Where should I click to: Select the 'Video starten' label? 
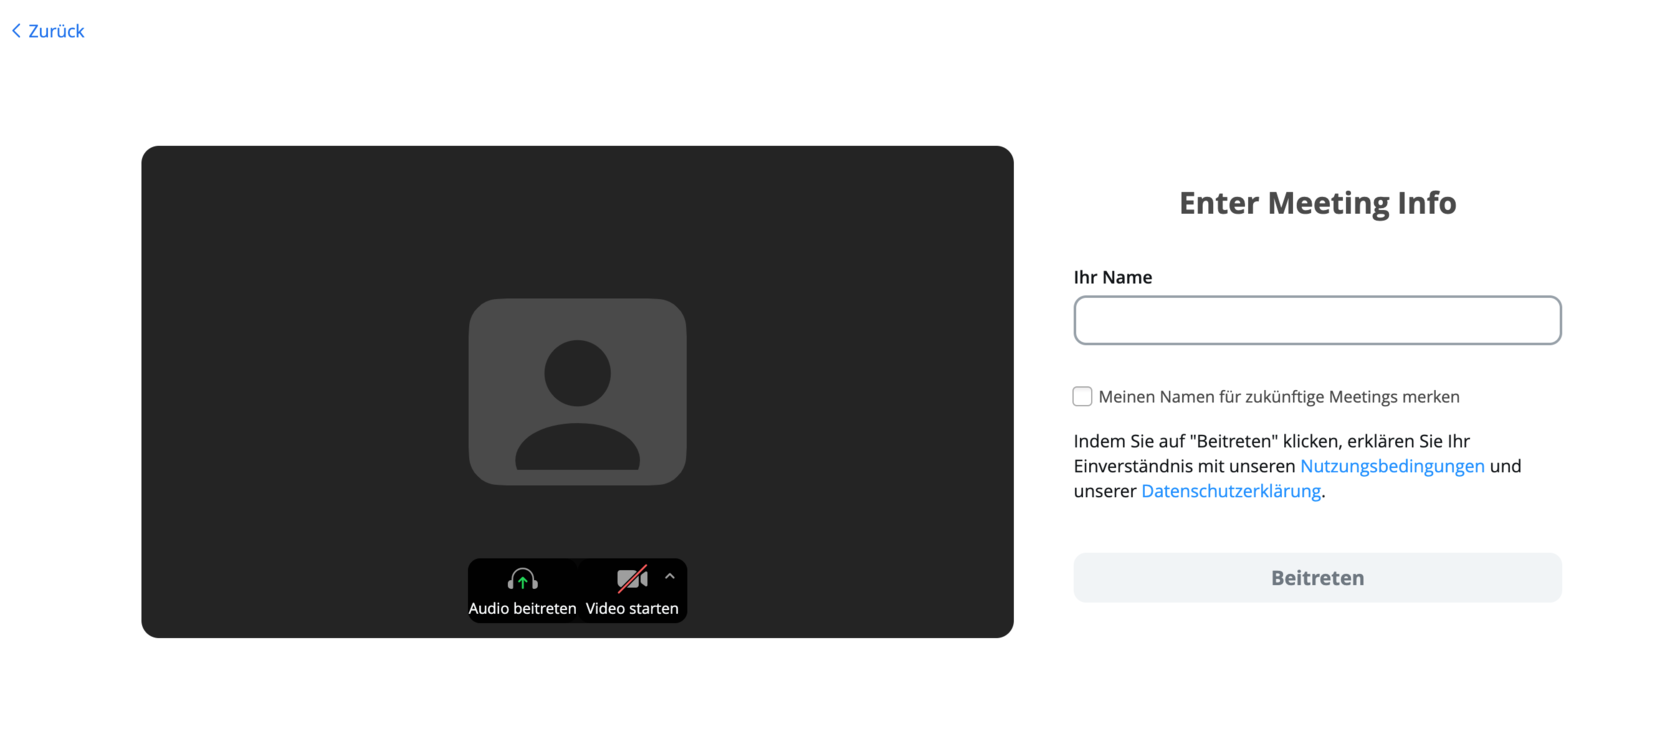pyautogui.click(x=632, y=608)
